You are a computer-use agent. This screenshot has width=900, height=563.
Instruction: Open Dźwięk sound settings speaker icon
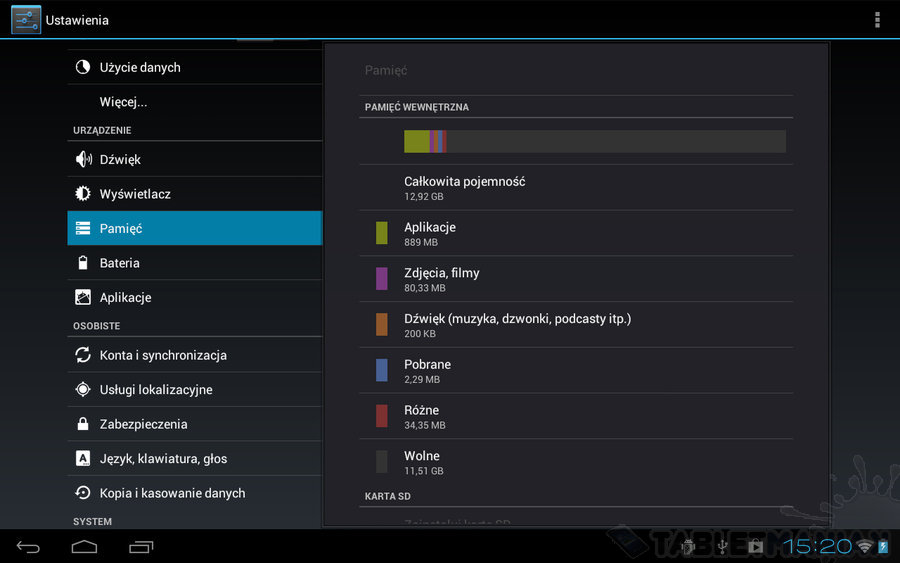pyautogui.click(x=83, y=159)
